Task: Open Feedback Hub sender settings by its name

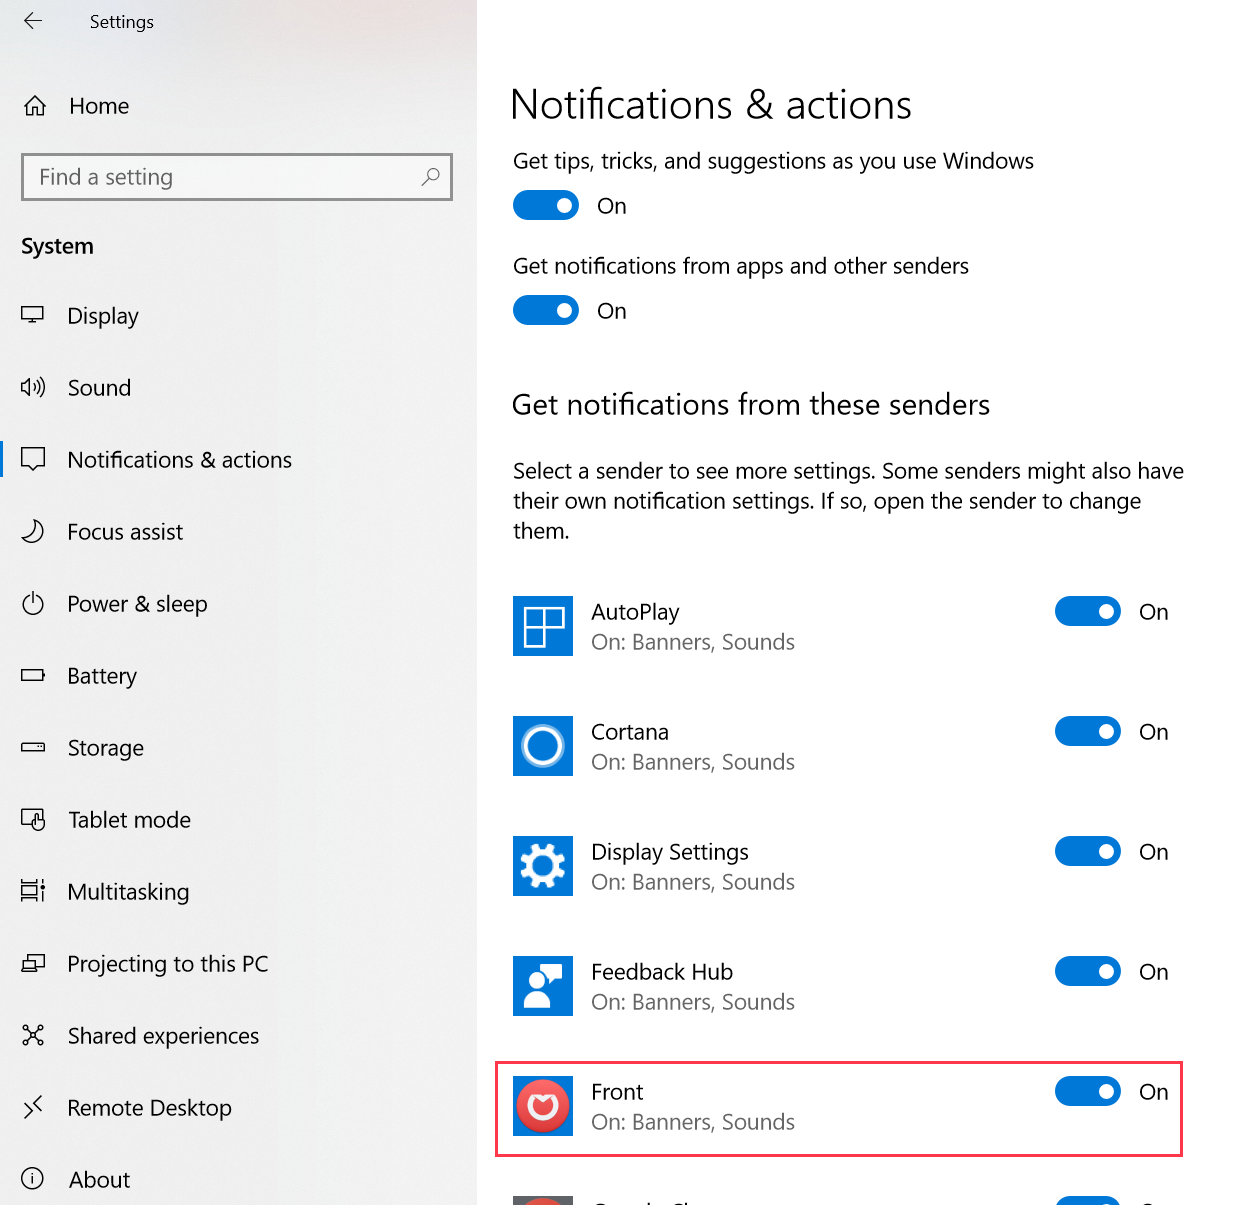Action: pyautogui.click(x=661, y=972)
